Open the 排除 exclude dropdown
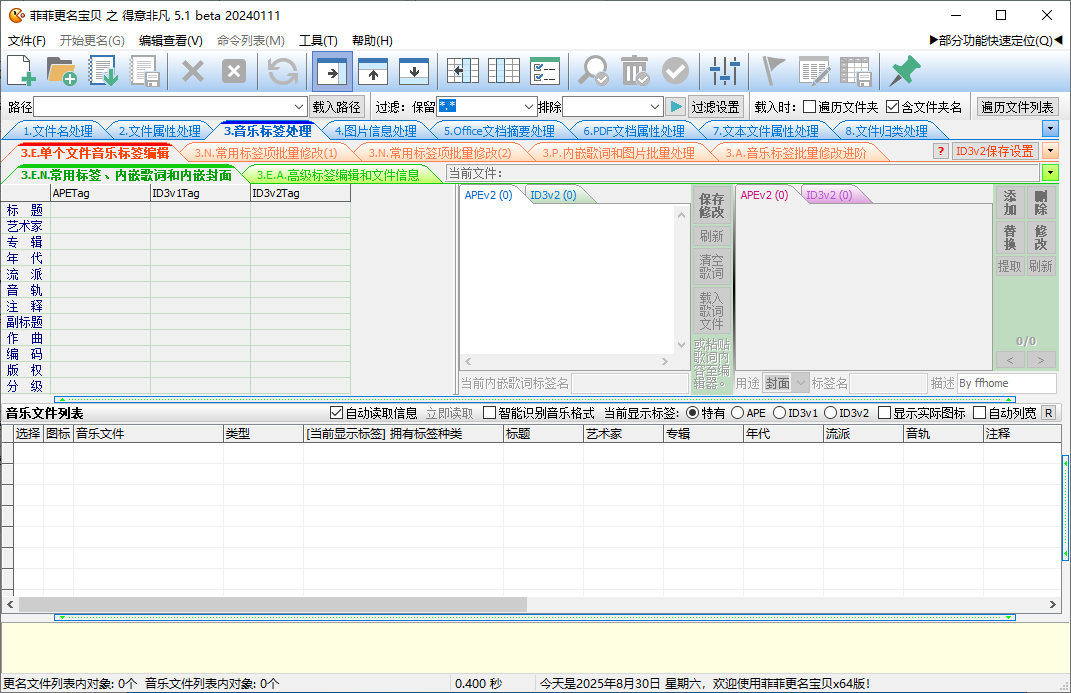The height and width of the screenshot is (693, 1071). pyautogui.click(x=655, y=107)
